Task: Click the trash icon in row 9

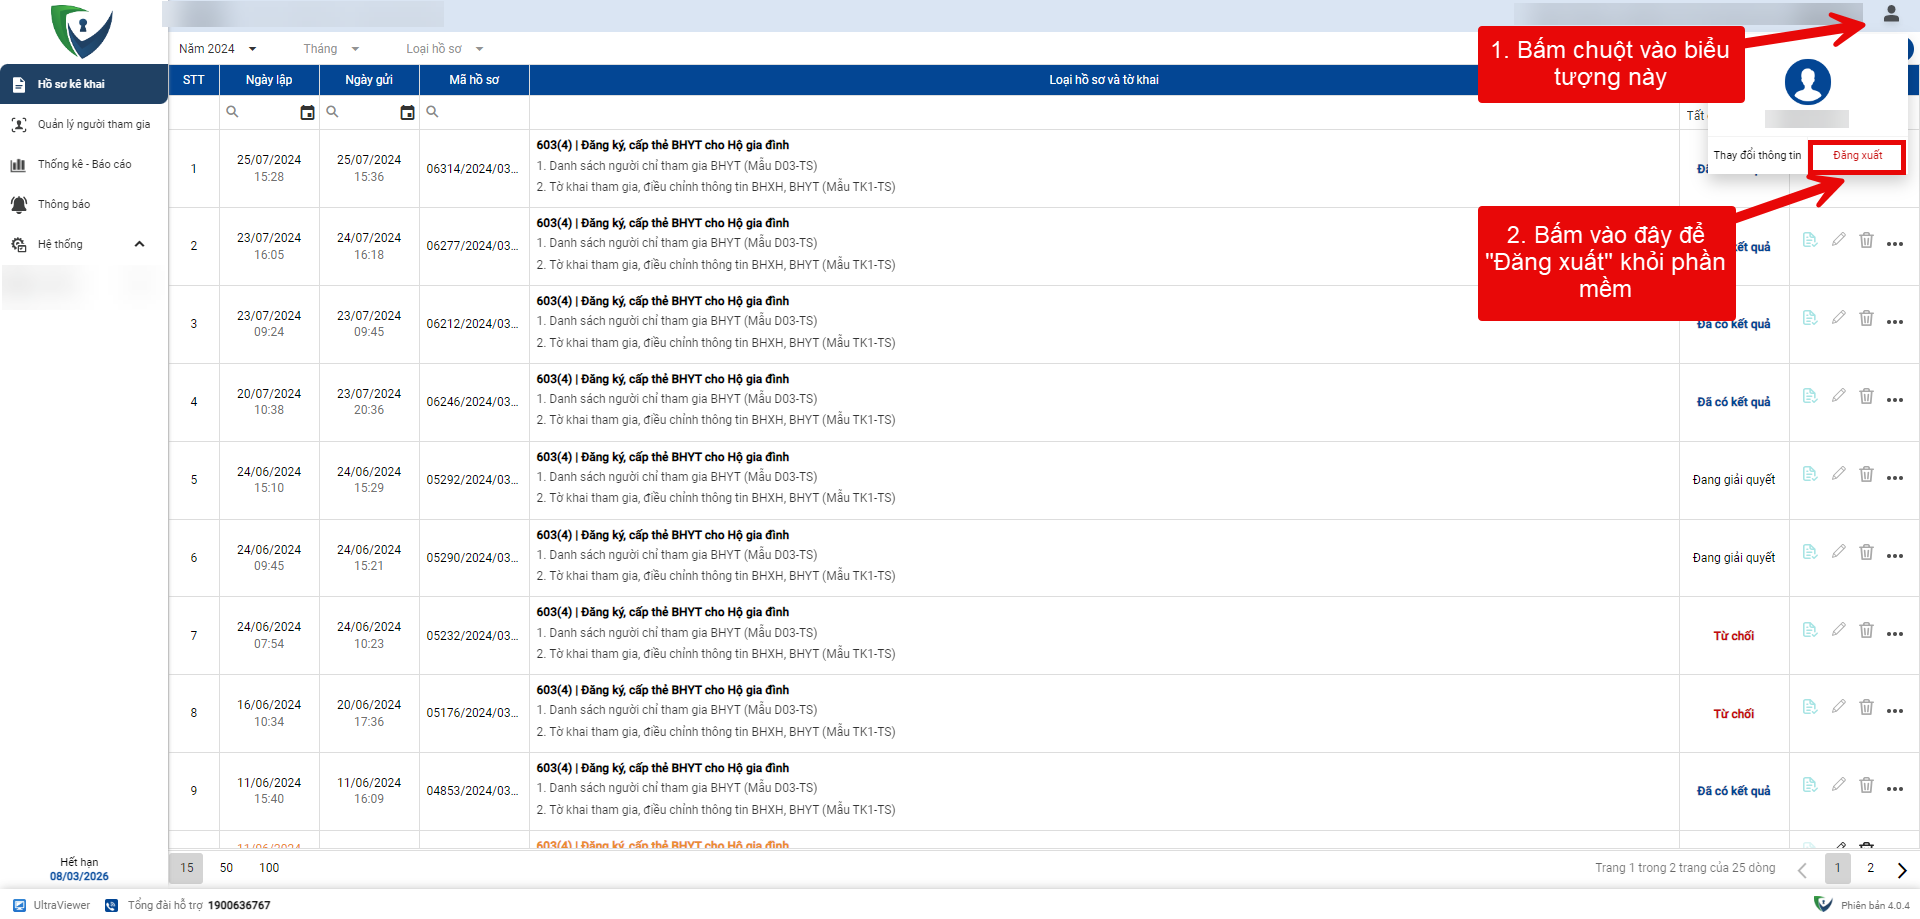Action: click(x=1866, y=786)
